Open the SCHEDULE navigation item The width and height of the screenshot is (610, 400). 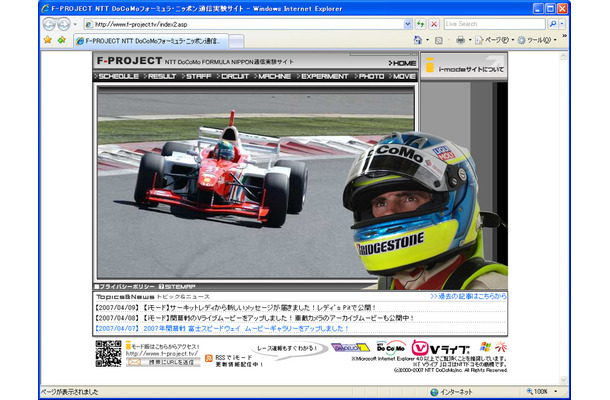(117, 76)
